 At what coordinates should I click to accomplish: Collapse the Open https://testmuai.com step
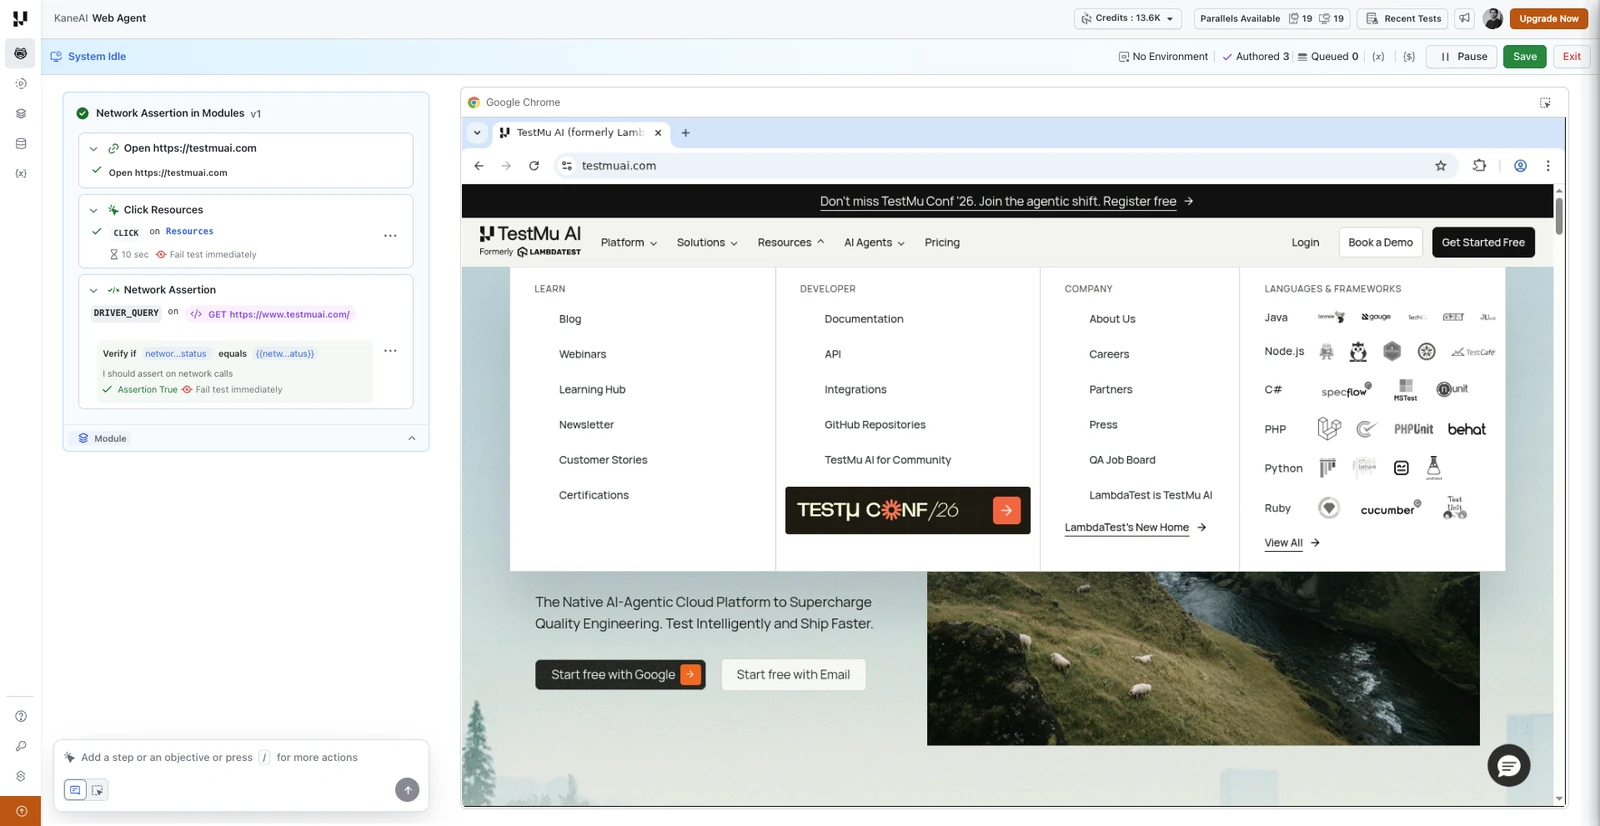[x=94, y=149]
